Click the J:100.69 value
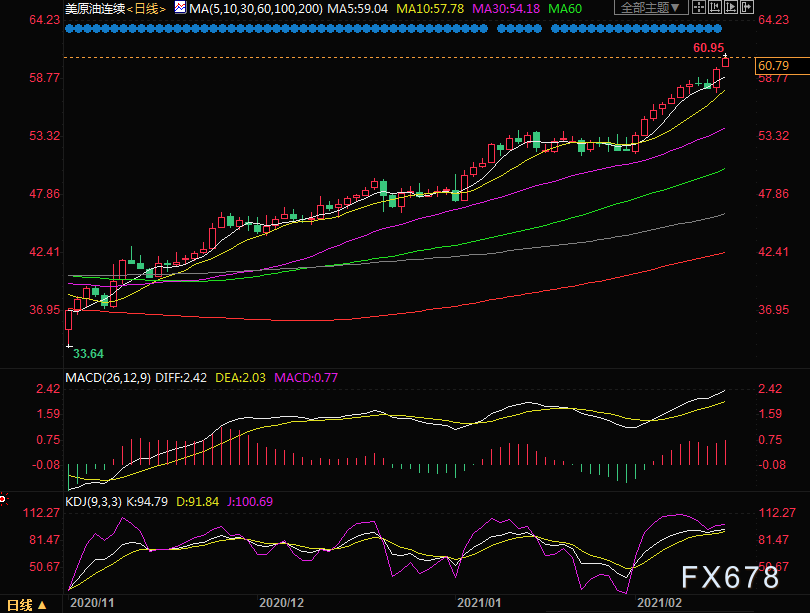 250,501
